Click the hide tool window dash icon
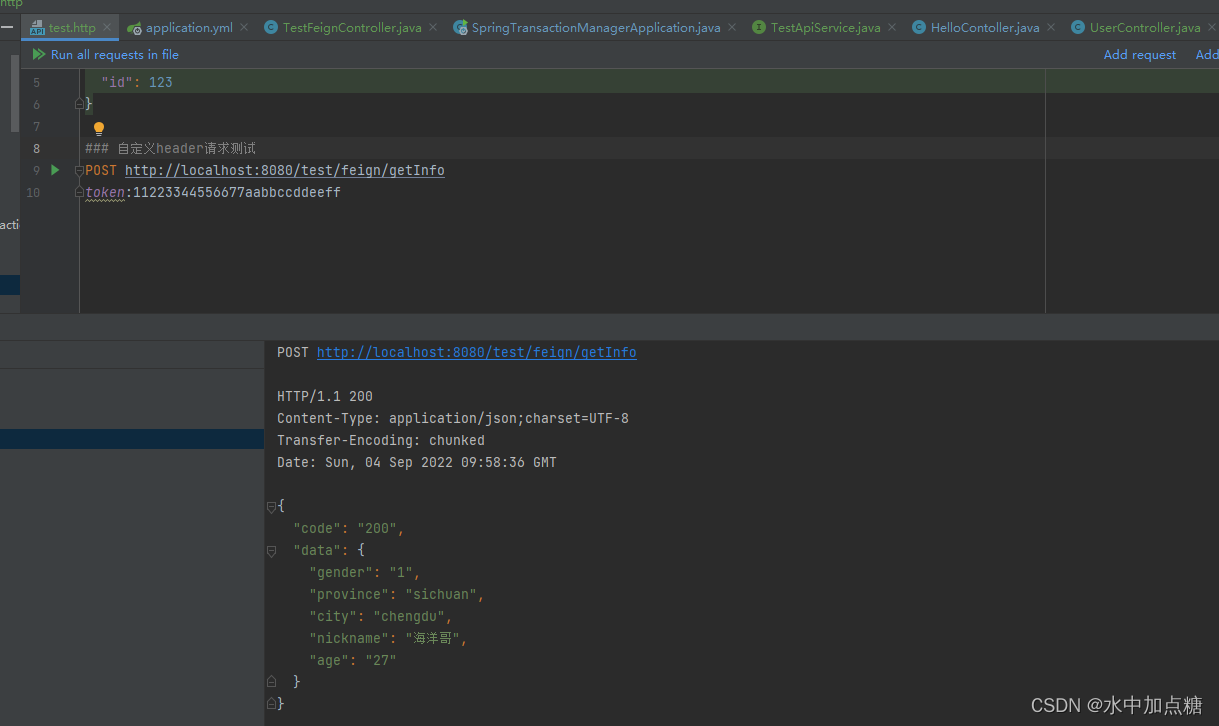Screen dimensions: 1219x726 click(x=6, y=27)
